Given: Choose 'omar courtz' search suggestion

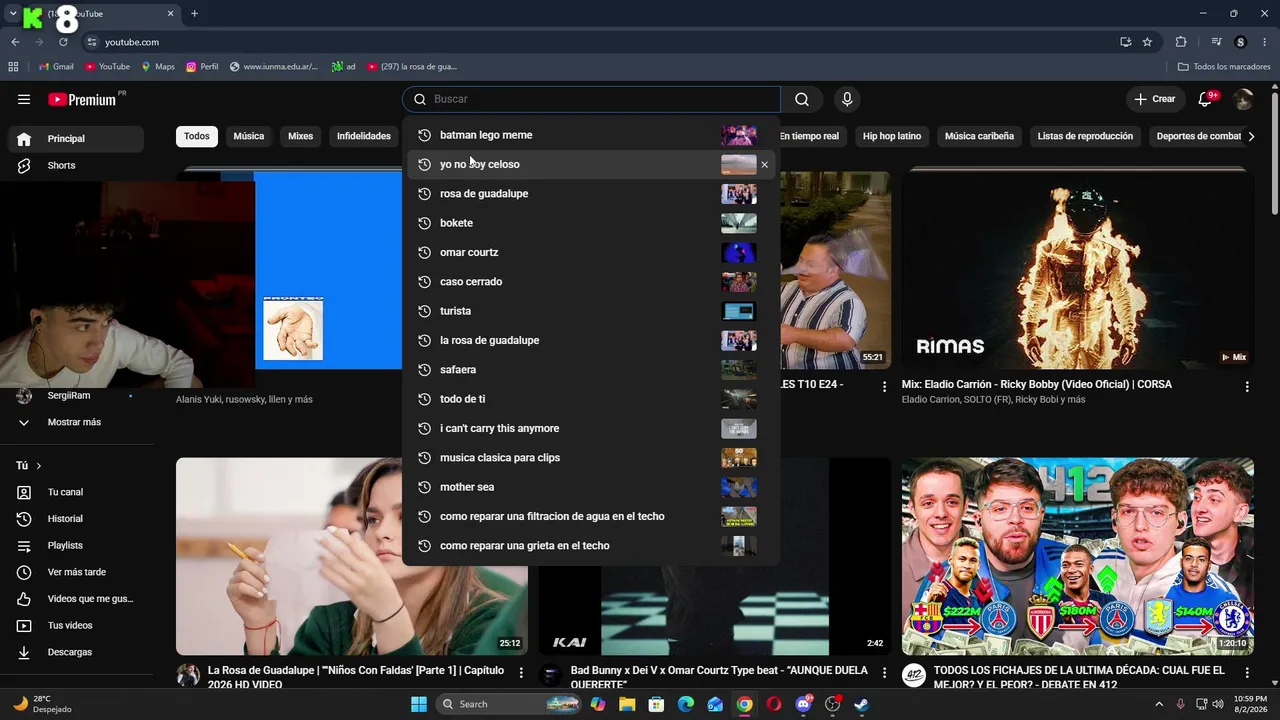Looking at the screenshot, I should click(591, 253).
